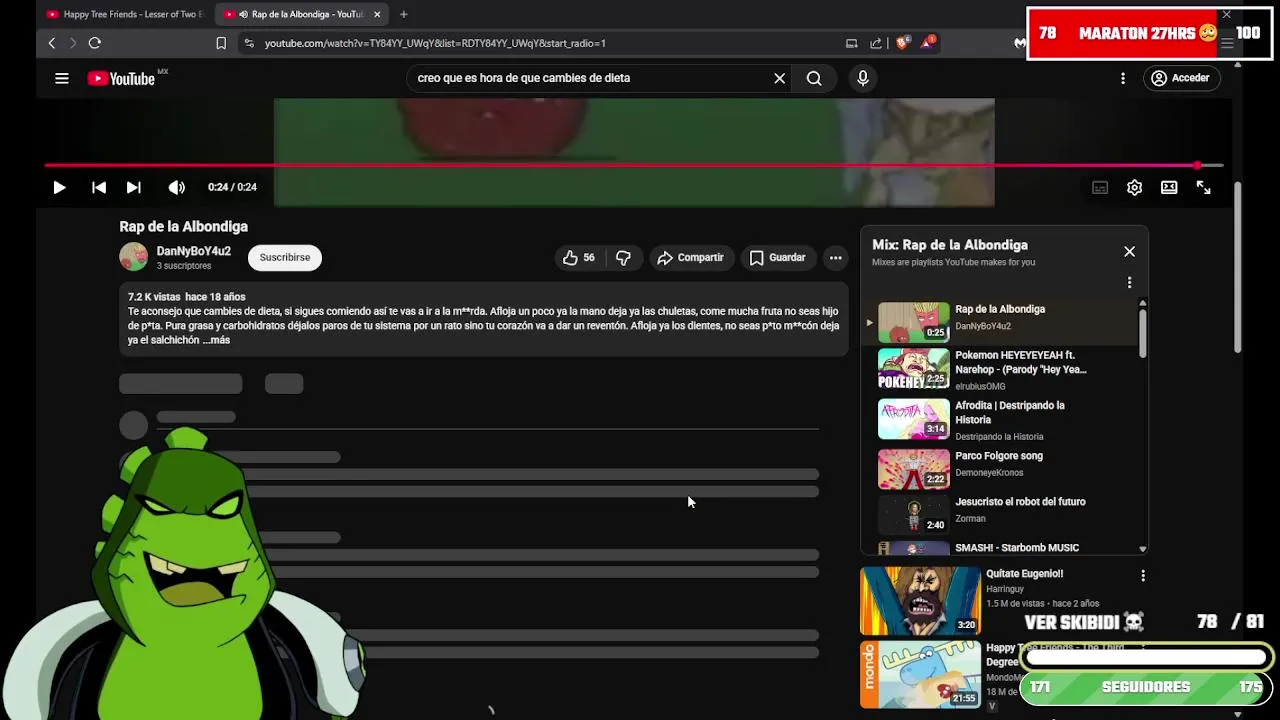
Task: Open the Mix playlist options menu
Action: (x=1129, y=282)
